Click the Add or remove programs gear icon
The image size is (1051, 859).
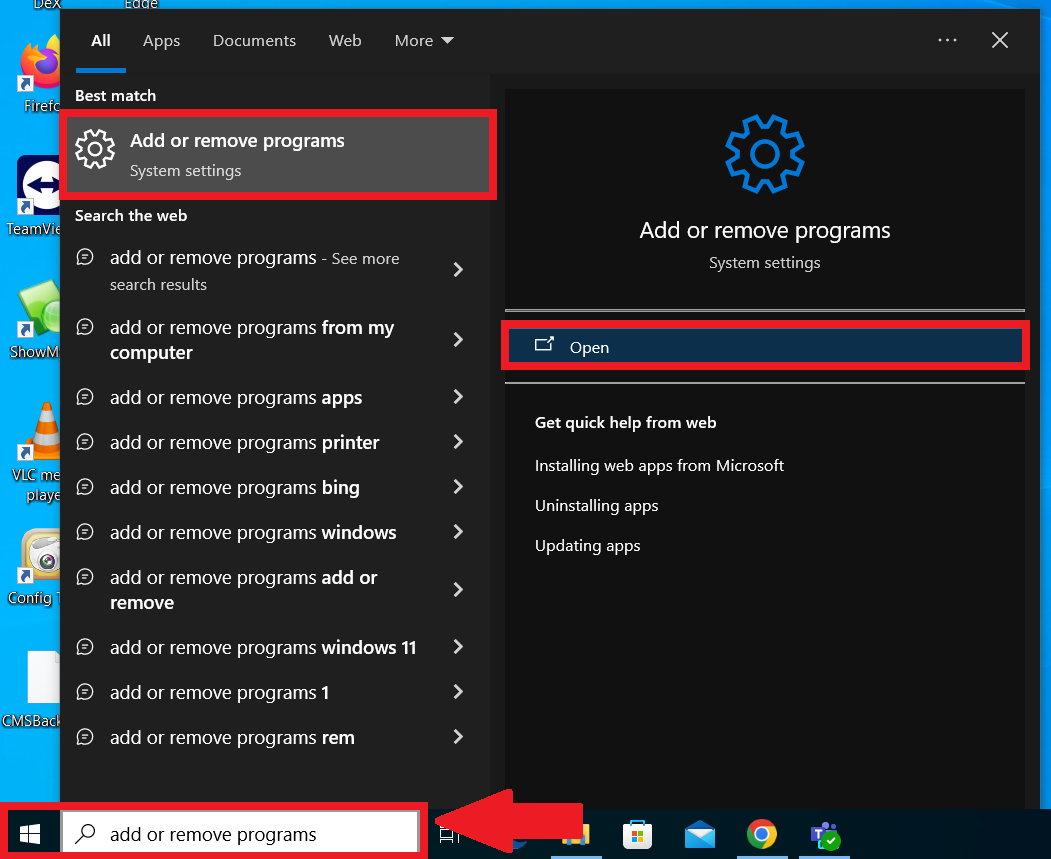coord(95,148)
